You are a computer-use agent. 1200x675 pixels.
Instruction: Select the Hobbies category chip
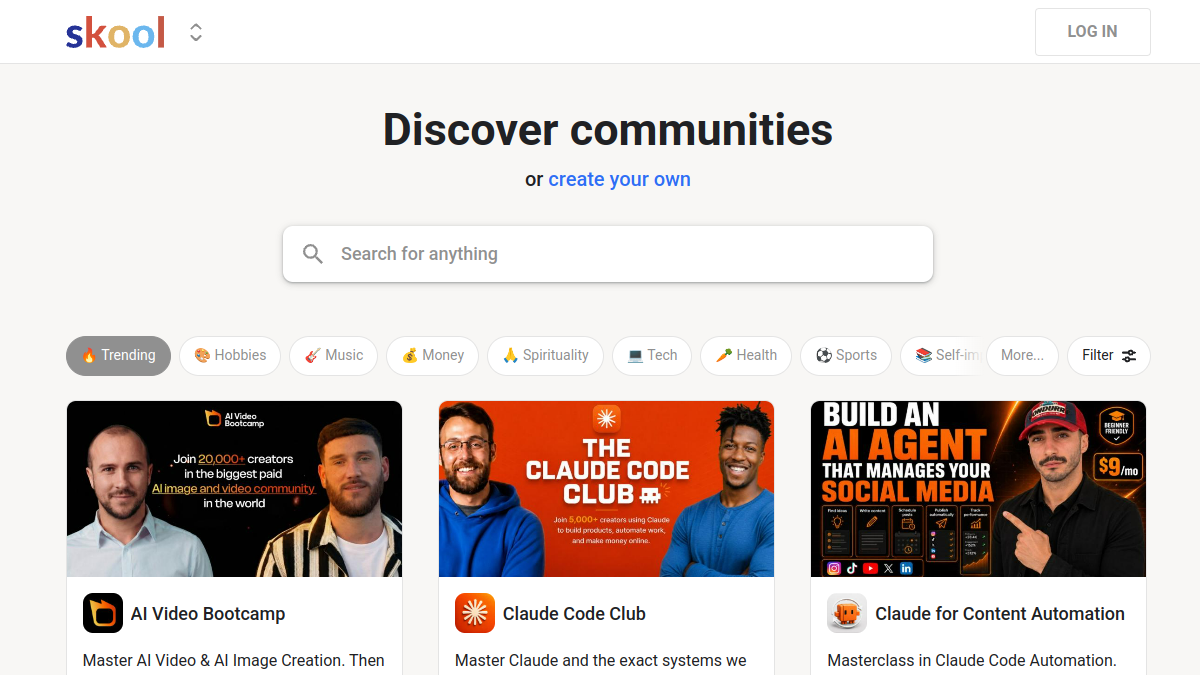230,355
